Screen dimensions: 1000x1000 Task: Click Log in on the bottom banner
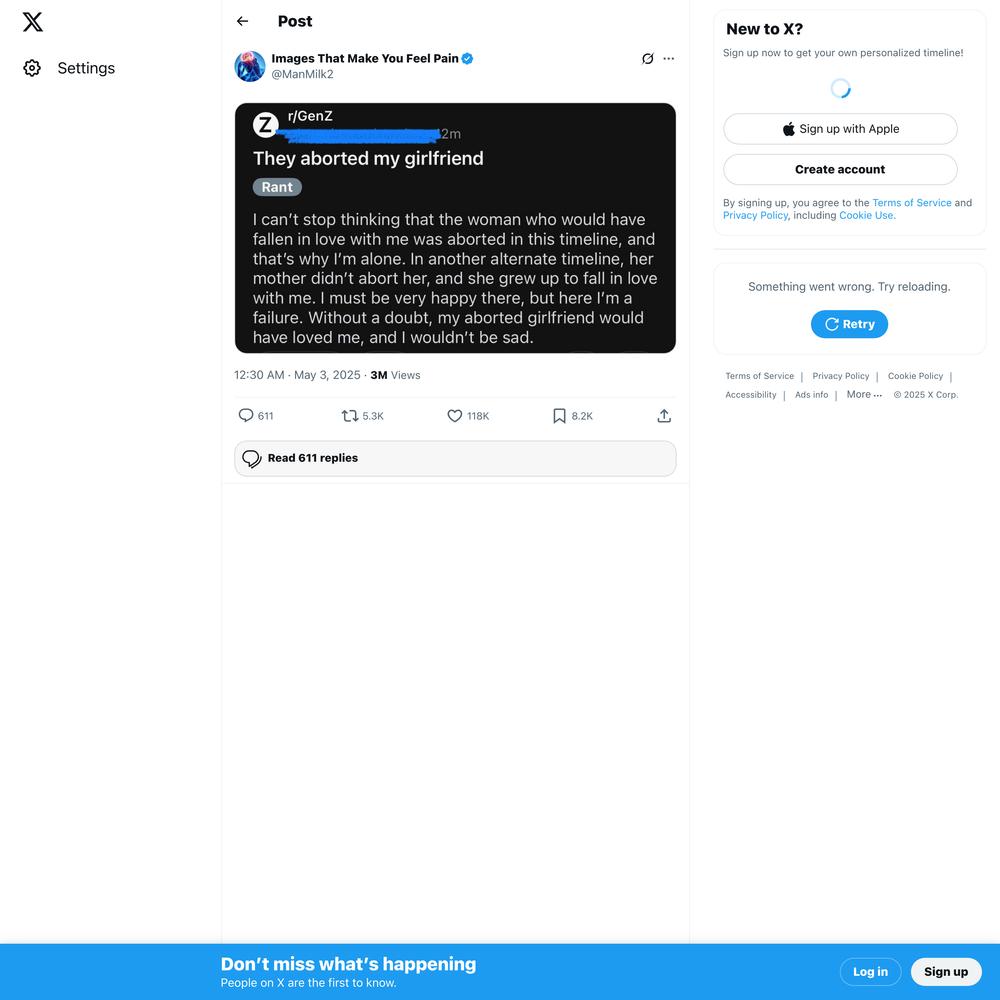point(870,972)
